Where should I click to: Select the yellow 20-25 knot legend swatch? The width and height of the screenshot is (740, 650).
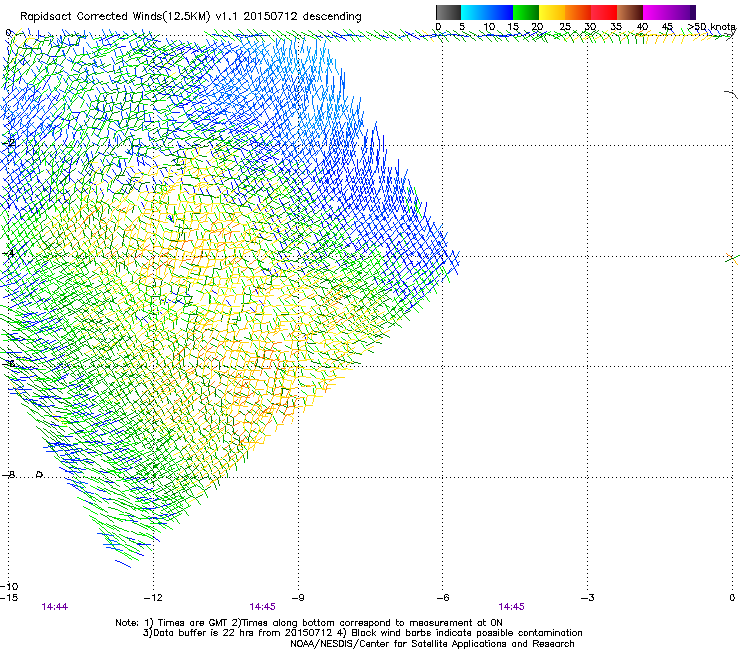(x=552, y=12)
